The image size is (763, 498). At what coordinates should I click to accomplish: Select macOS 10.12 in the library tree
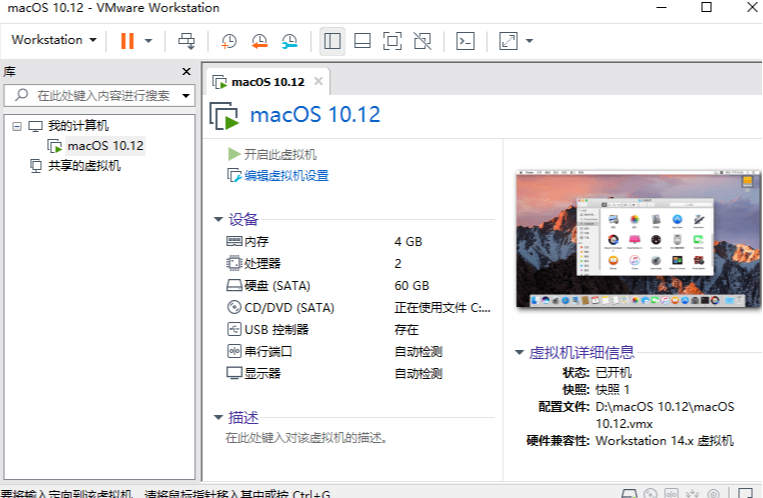point(105,146)
